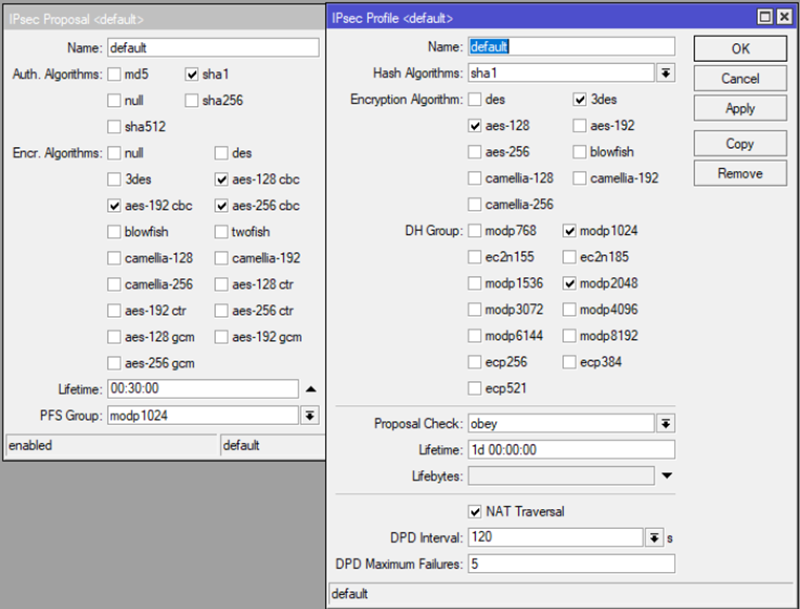Screen dimensions: 800x609
Task: Click the Copy button
Action: point(740,144)
